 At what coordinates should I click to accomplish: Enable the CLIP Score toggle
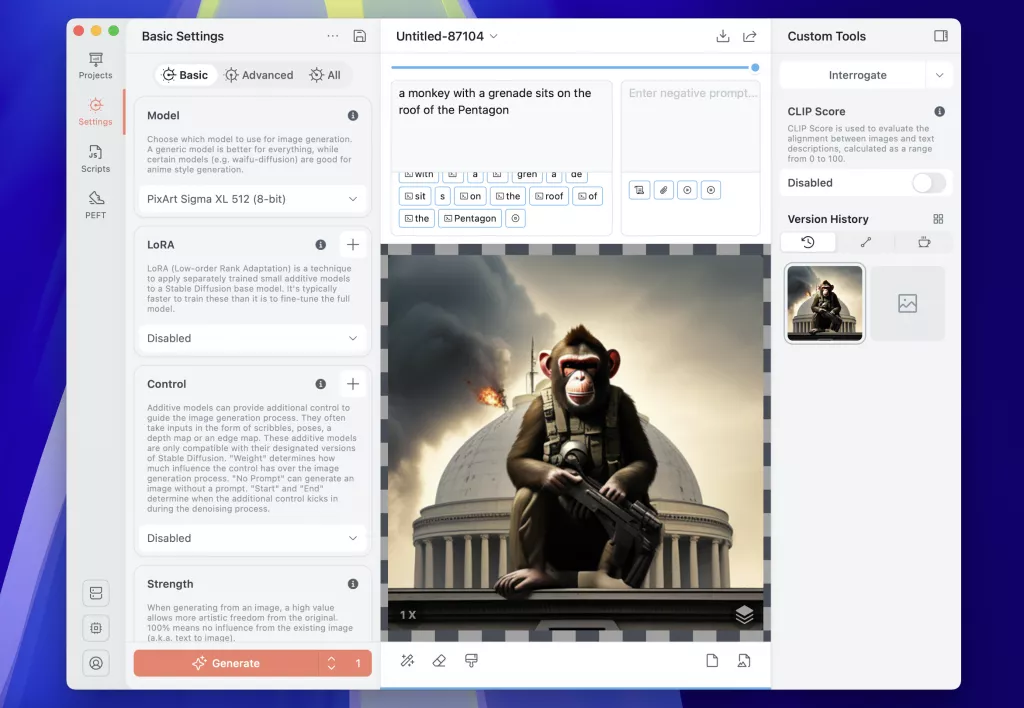[929, 183]
